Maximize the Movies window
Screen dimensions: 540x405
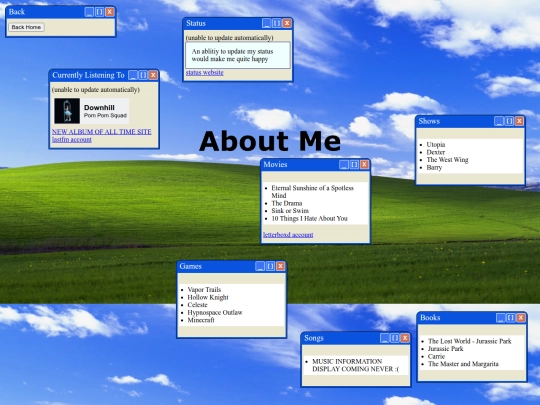coord(354,165)
